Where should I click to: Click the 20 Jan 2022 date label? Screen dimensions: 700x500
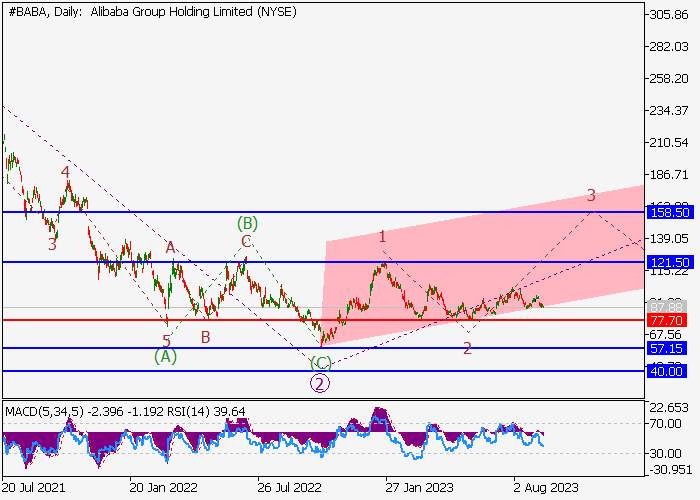pos(163,488)
